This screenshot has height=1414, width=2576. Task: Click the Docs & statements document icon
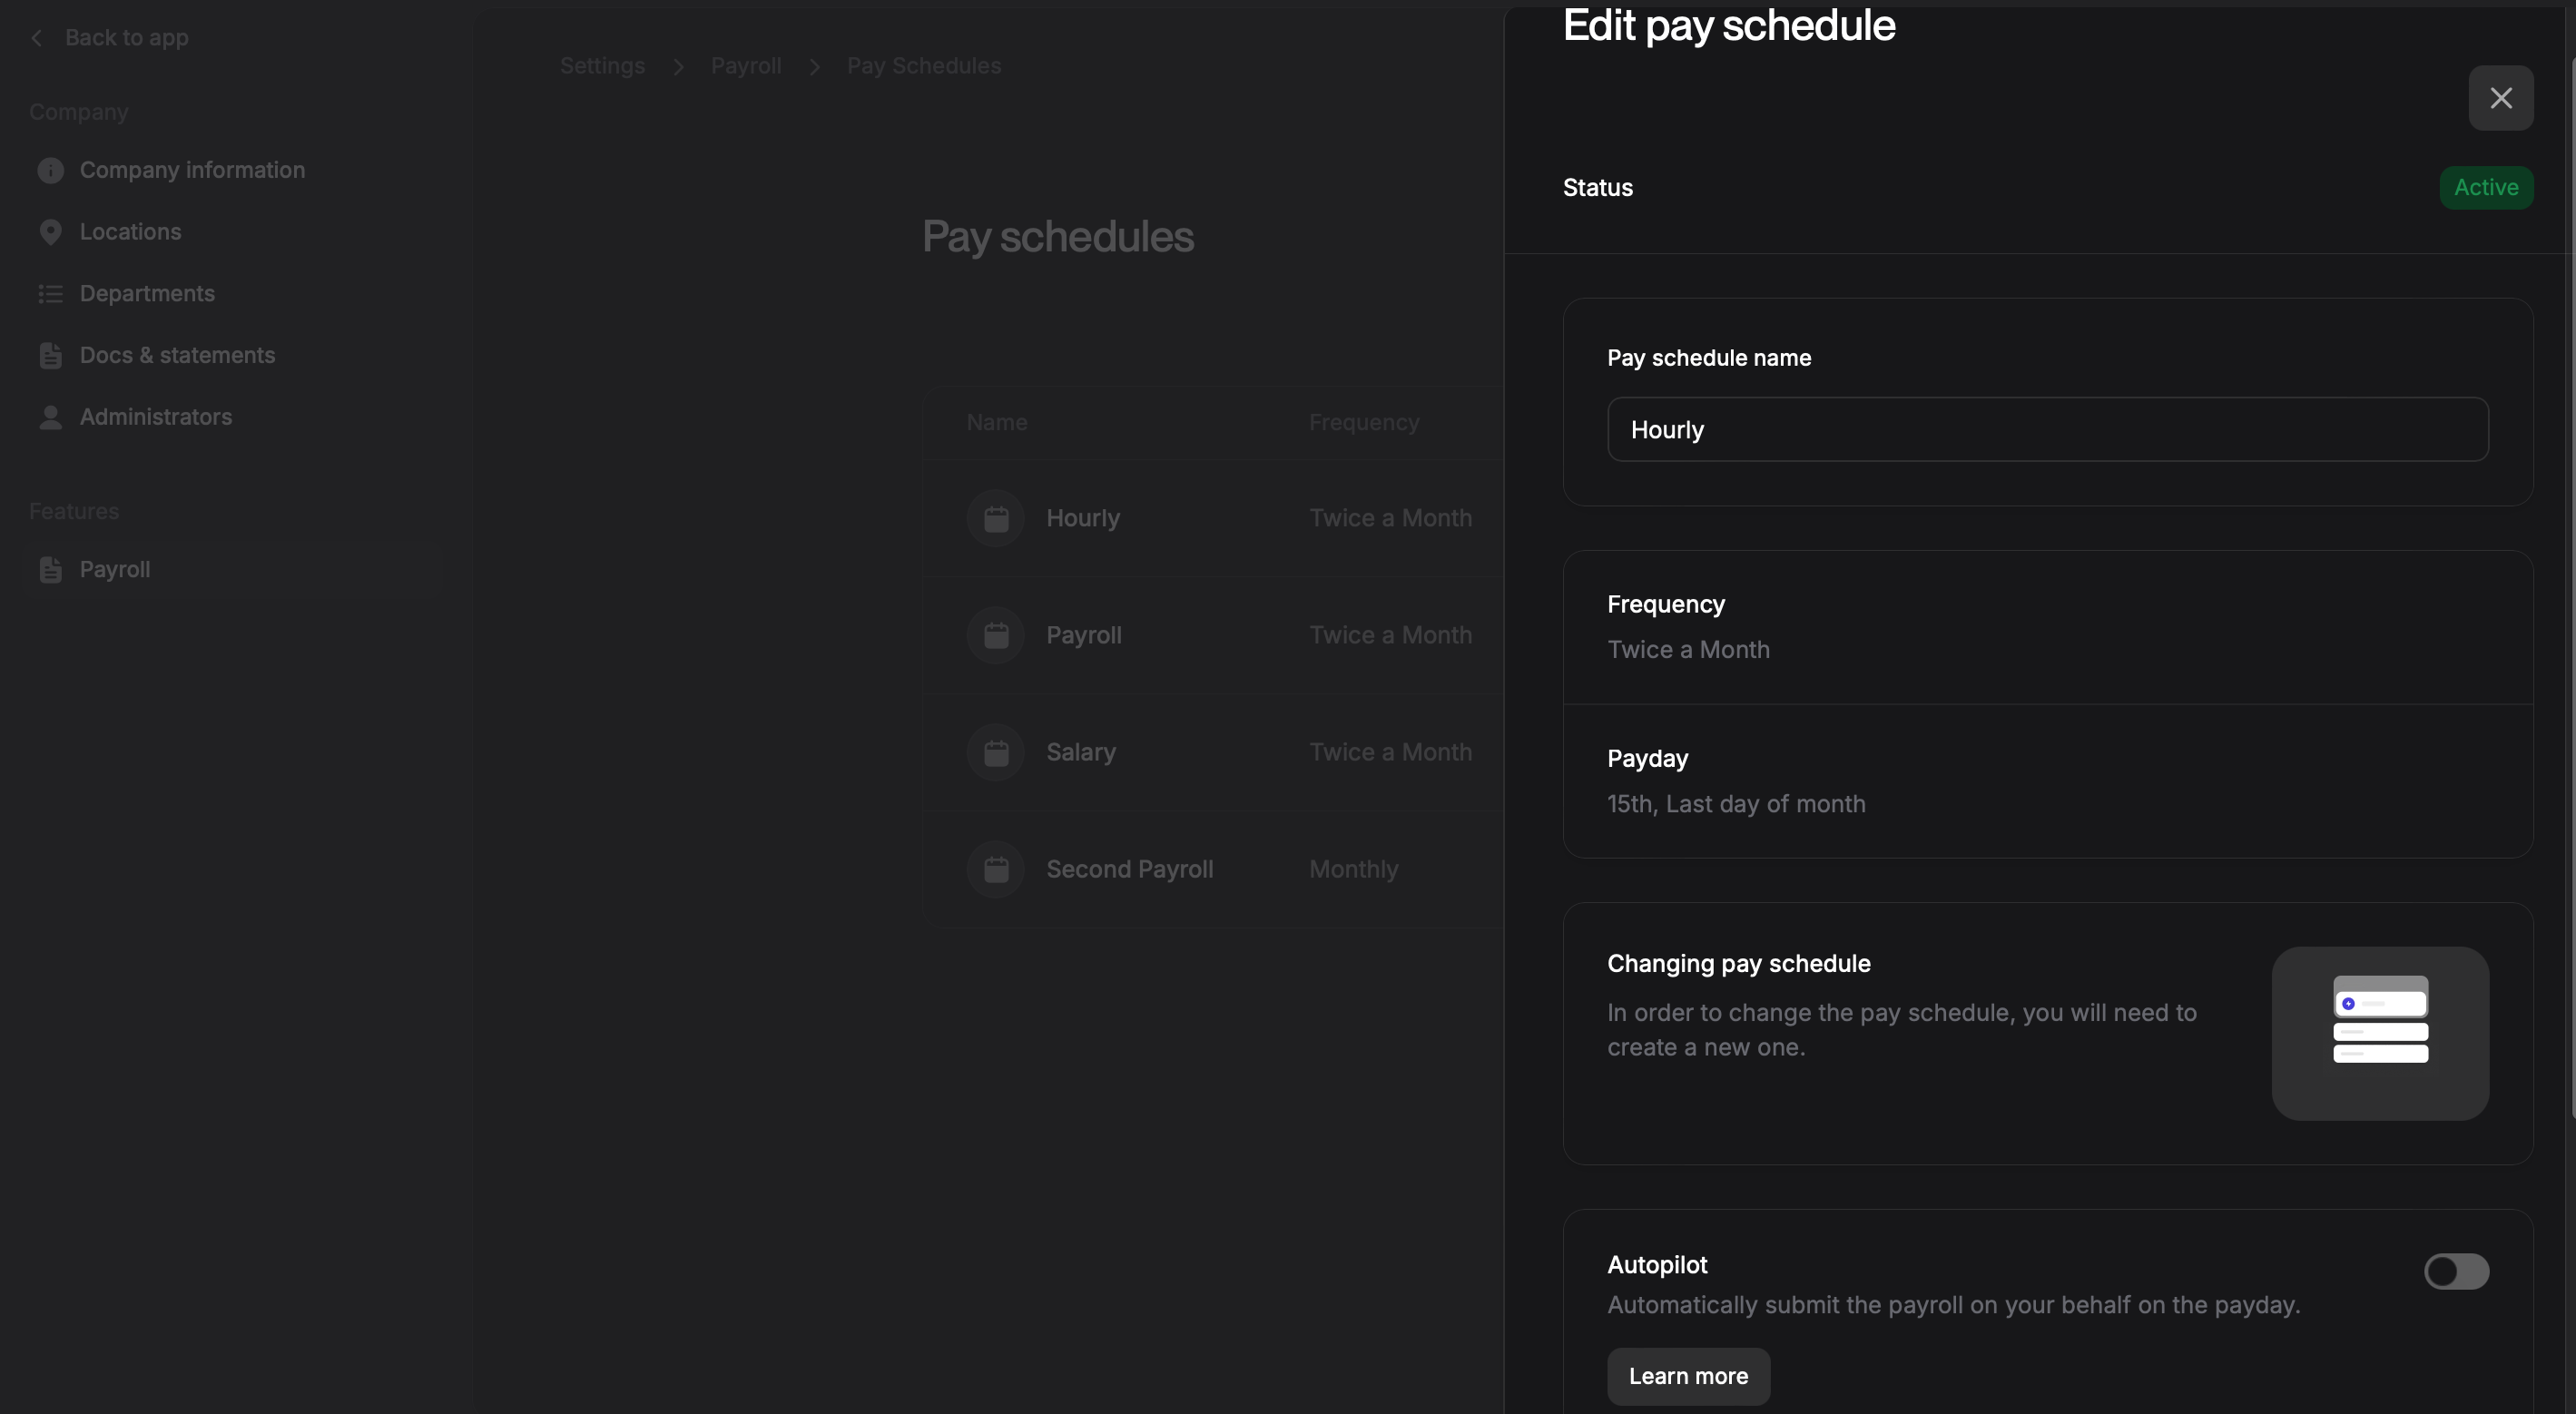50,356
